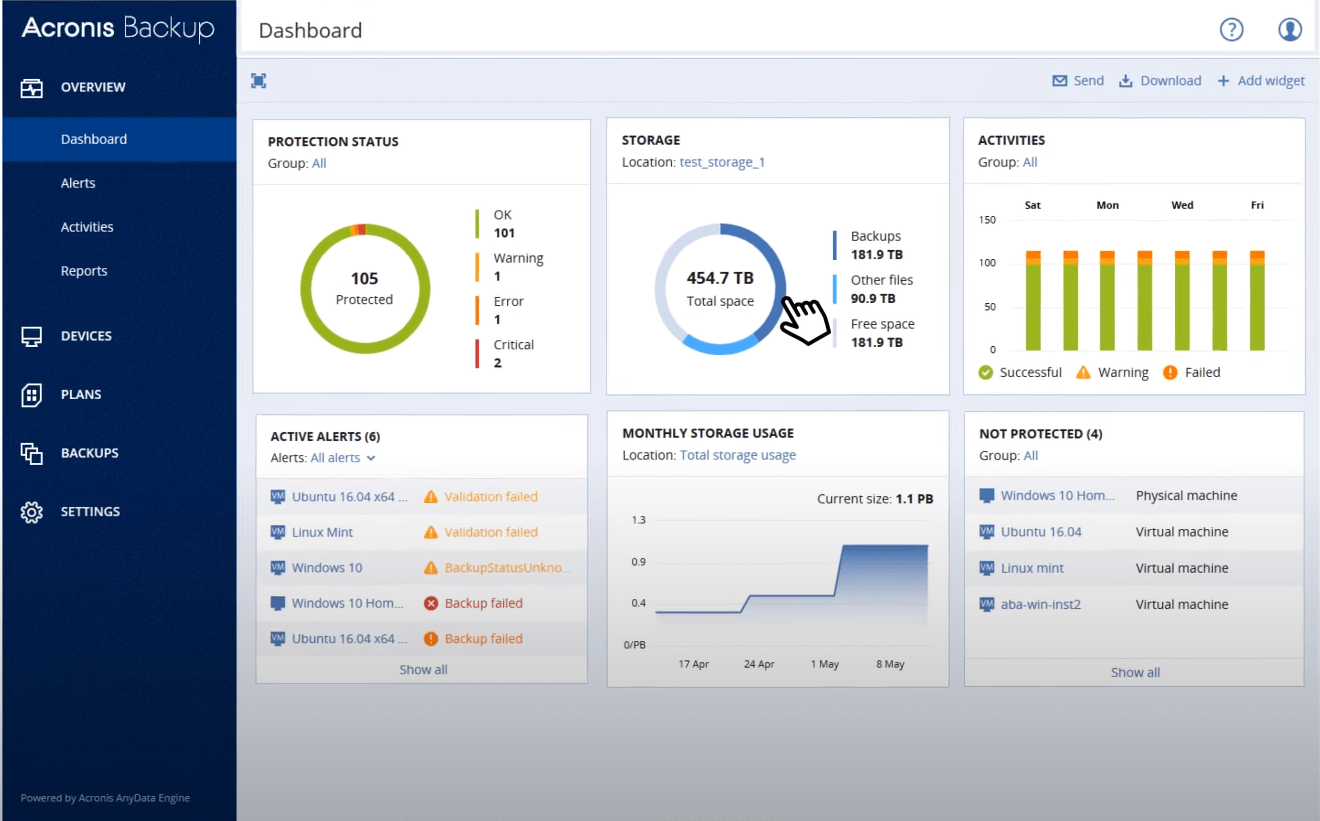Expand the All alerts filter dropdown
Image resolution: width=1320 pixels, height=821 pixels.
coord(340,457)
